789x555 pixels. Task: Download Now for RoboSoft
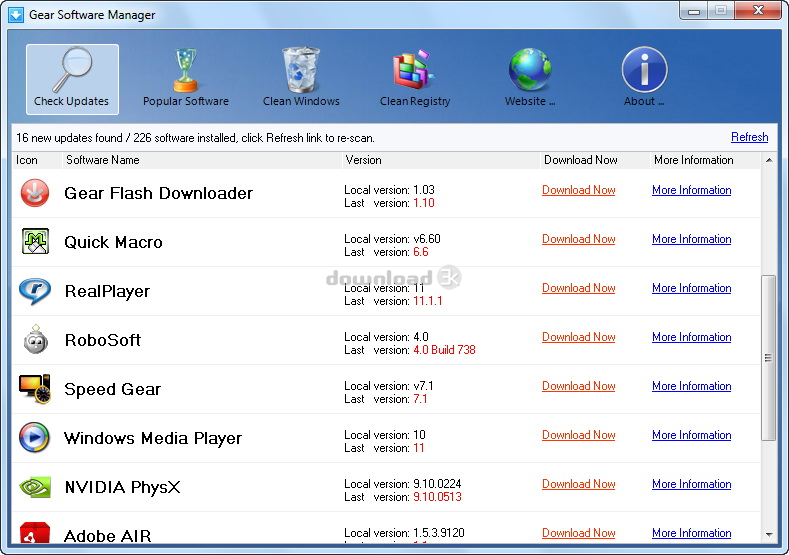[579, 337]
